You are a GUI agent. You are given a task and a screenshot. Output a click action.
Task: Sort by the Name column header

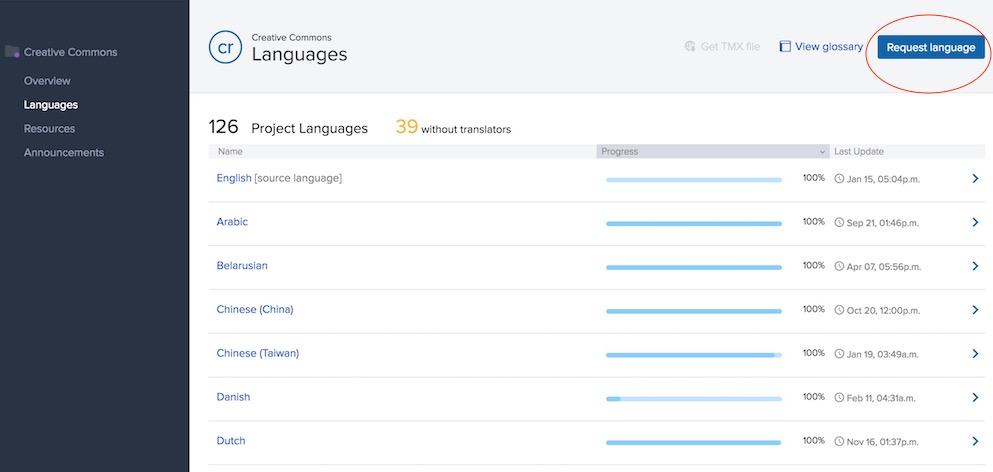(230, 152)
